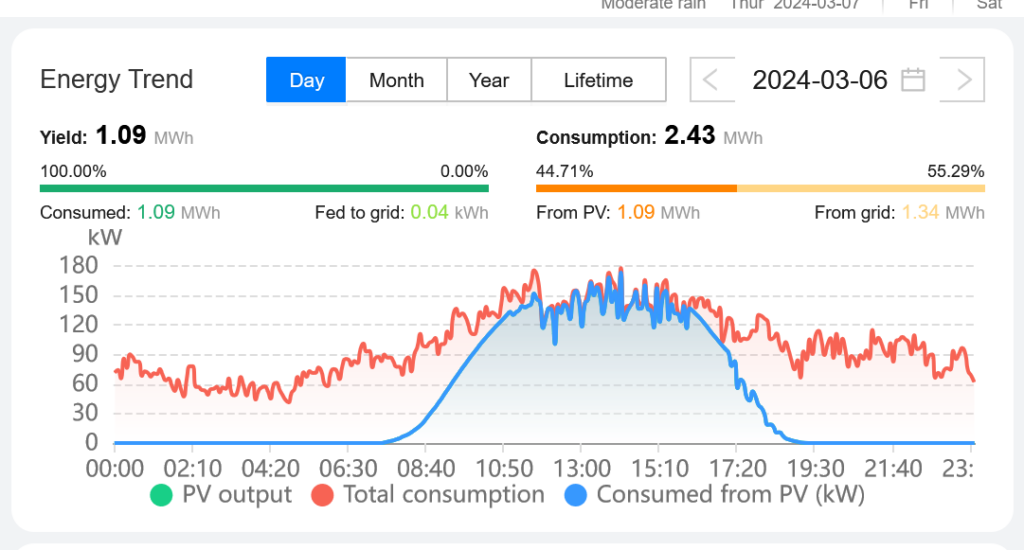The image size is (1024, 550).
Task: Click the Energy Trend heading
Action: click(117, 80)
